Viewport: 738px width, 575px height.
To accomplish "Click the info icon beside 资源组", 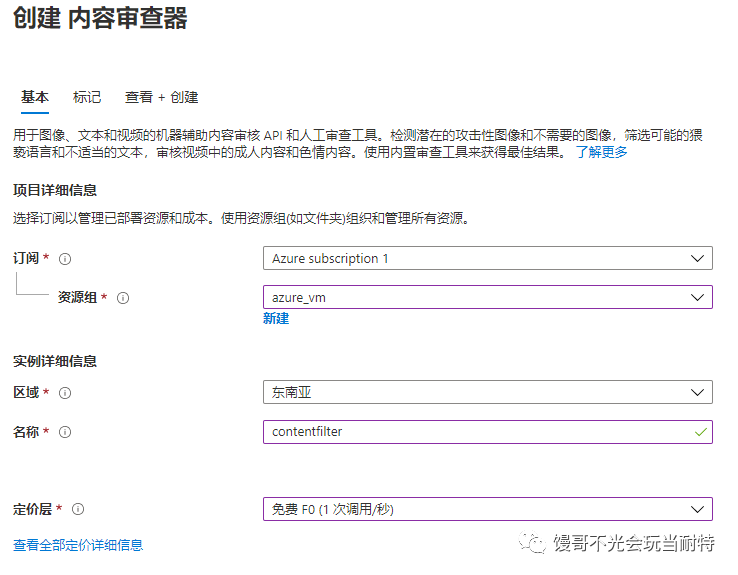I will (x=123, y=298).
